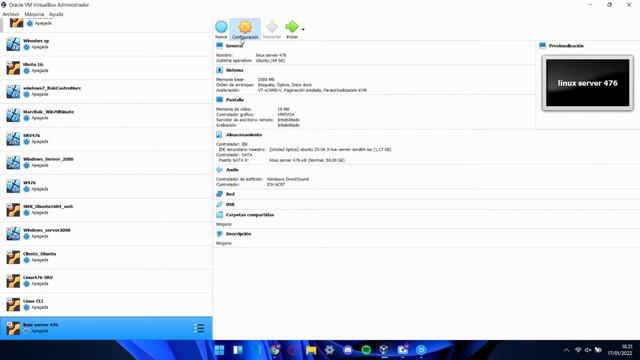The height and width of the screenshot is (360, 640).
Task: Select the Windows_server2008 machine
Action: (106, 233)
